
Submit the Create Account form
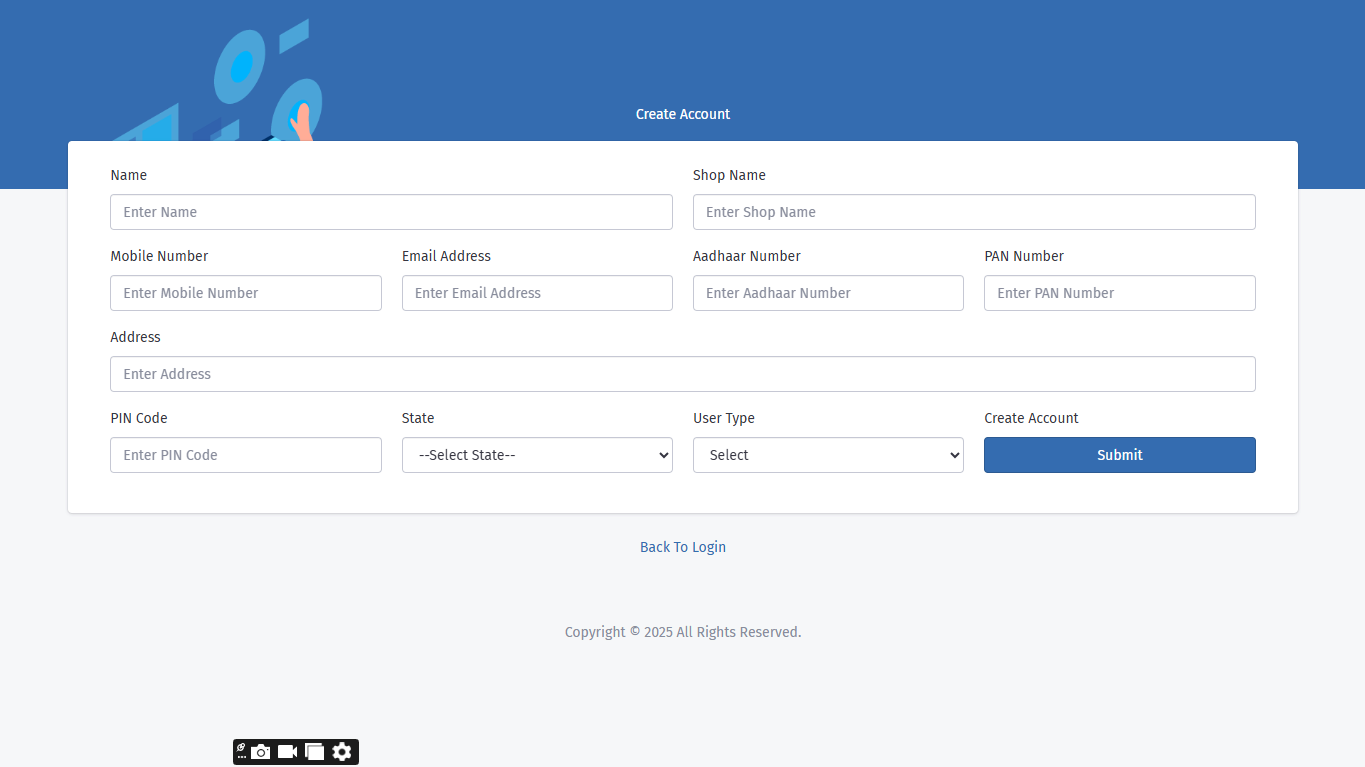pos(1120,455)
